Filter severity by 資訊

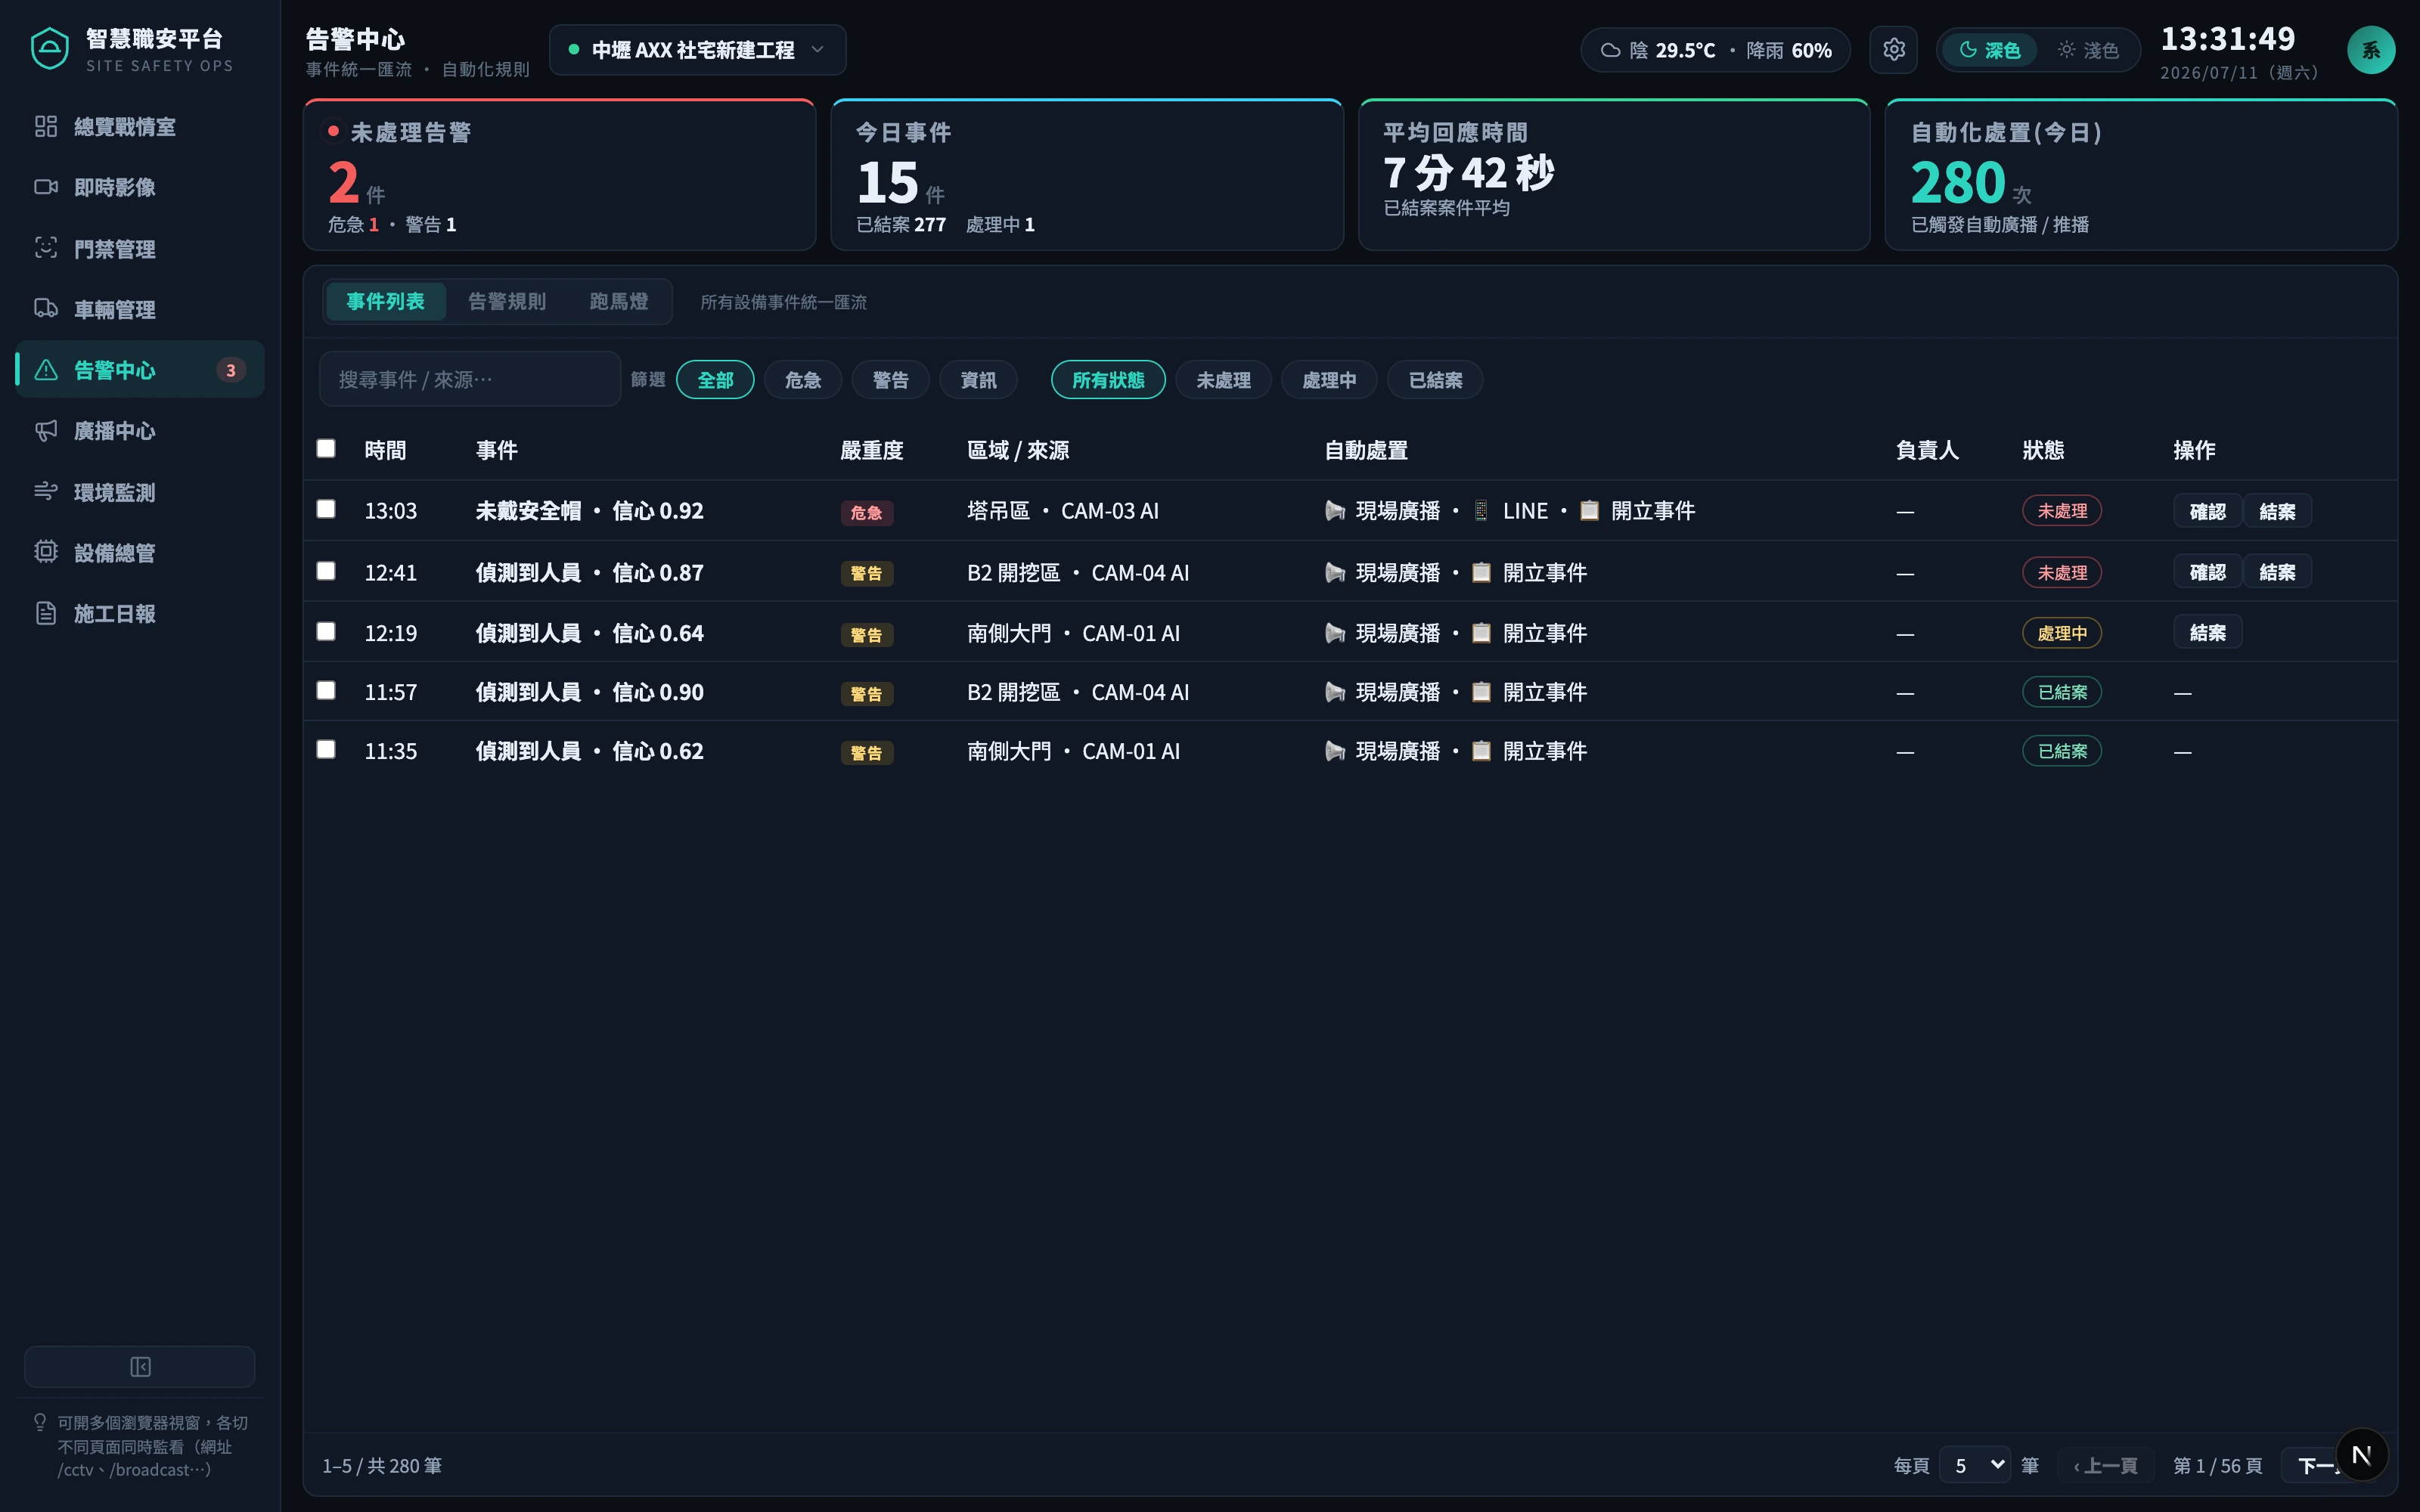point(978,380)
